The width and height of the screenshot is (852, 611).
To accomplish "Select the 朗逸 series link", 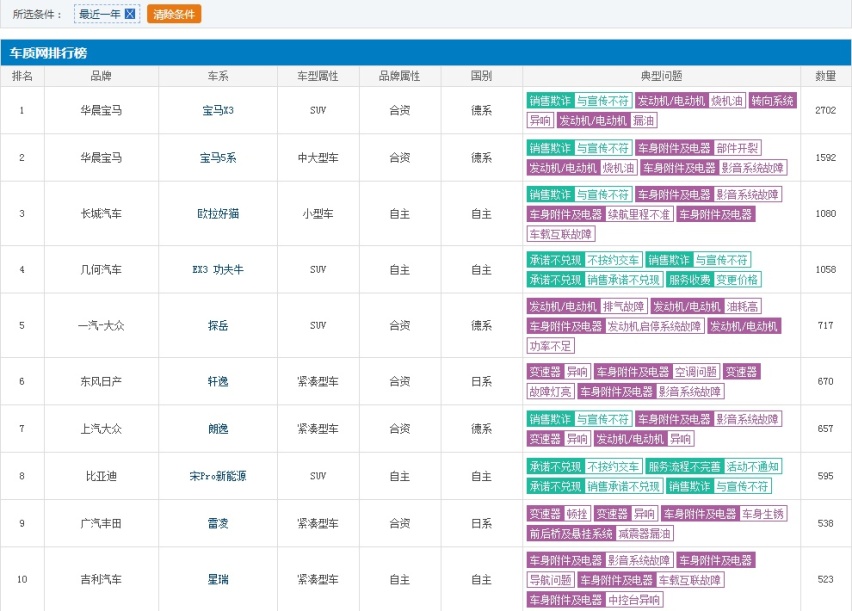I will click(218, 429).
